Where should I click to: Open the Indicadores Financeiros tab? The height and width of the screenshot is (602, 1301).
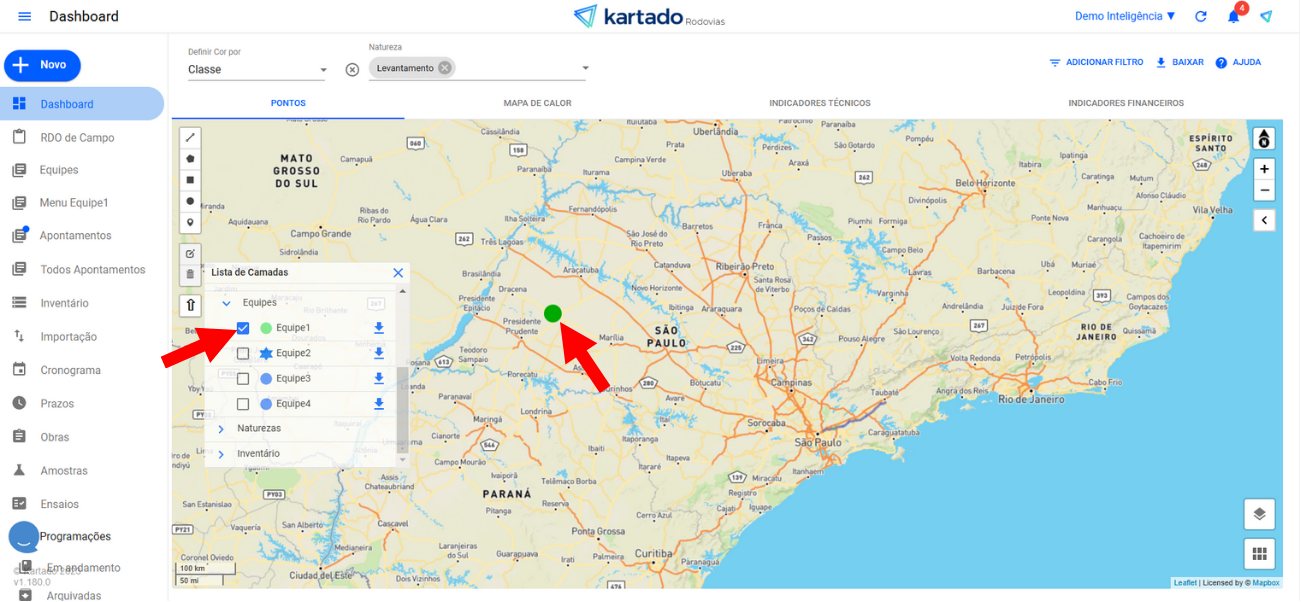[1125, 103]
